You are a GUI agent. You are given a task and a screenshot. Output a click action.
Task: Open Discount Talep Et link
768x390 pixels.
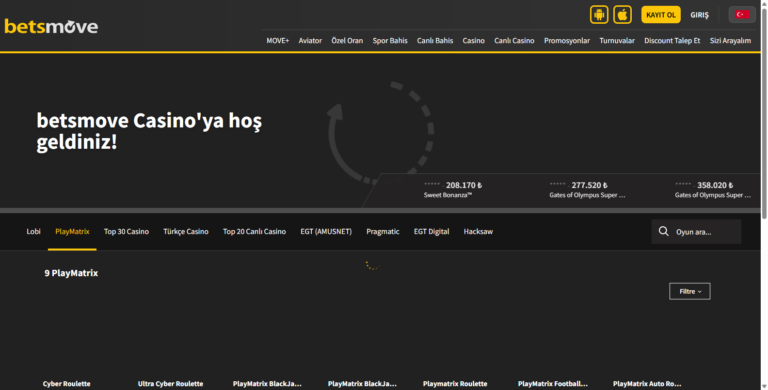click(672, 41)
